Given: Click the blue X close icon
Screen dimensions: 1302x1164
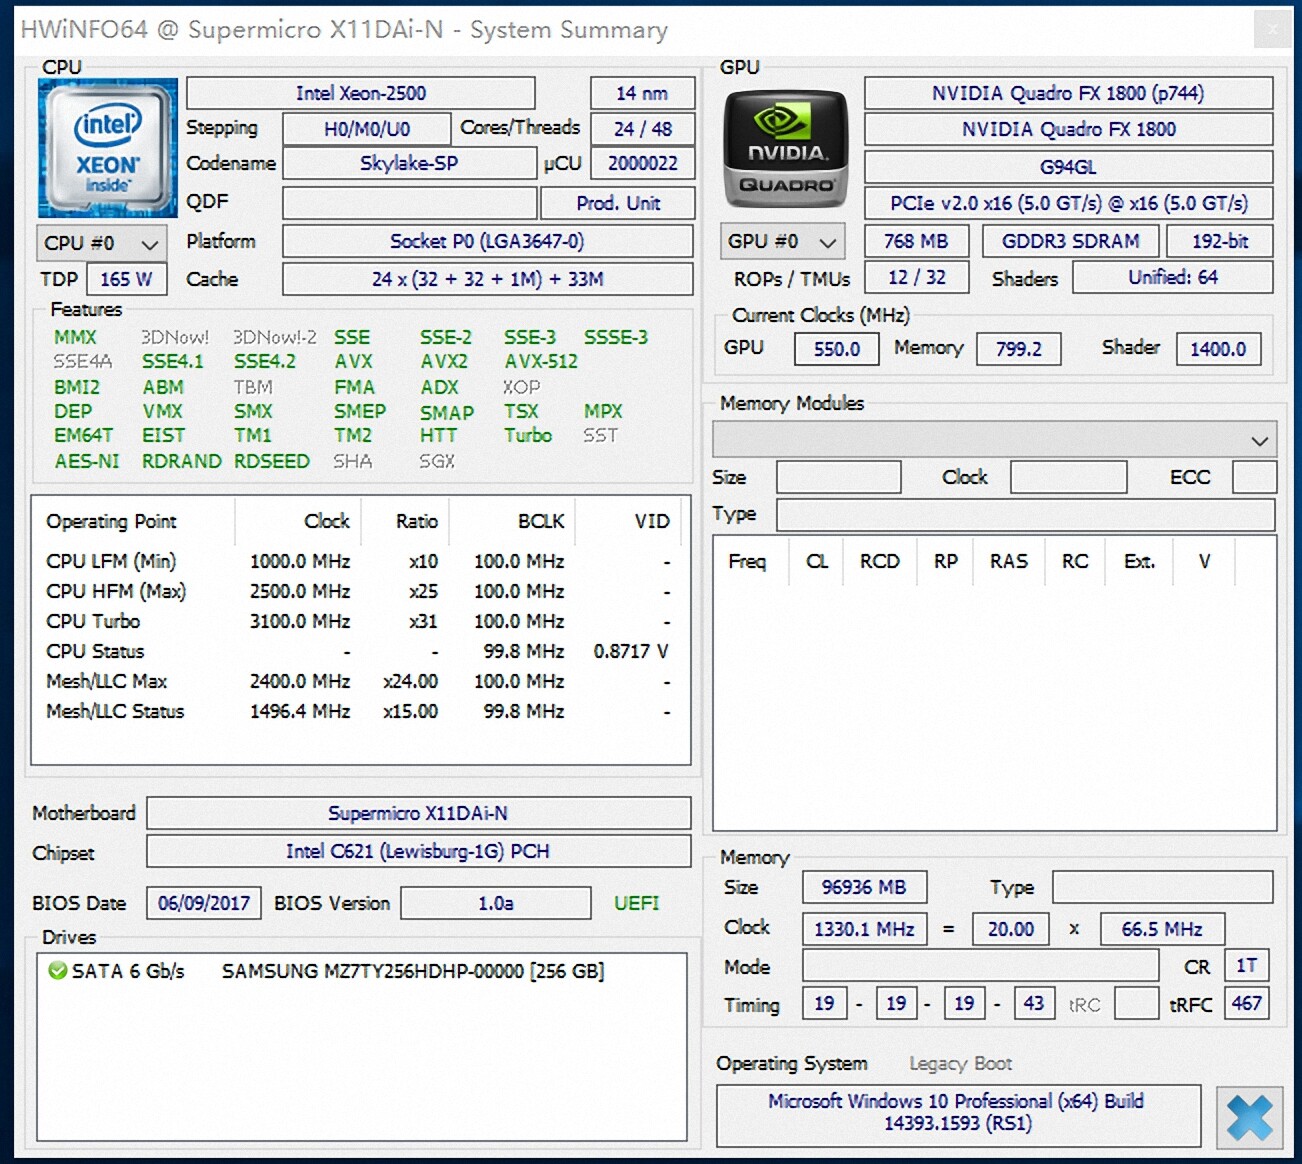Looking at the screenshot, I should coord(1249,1117).
